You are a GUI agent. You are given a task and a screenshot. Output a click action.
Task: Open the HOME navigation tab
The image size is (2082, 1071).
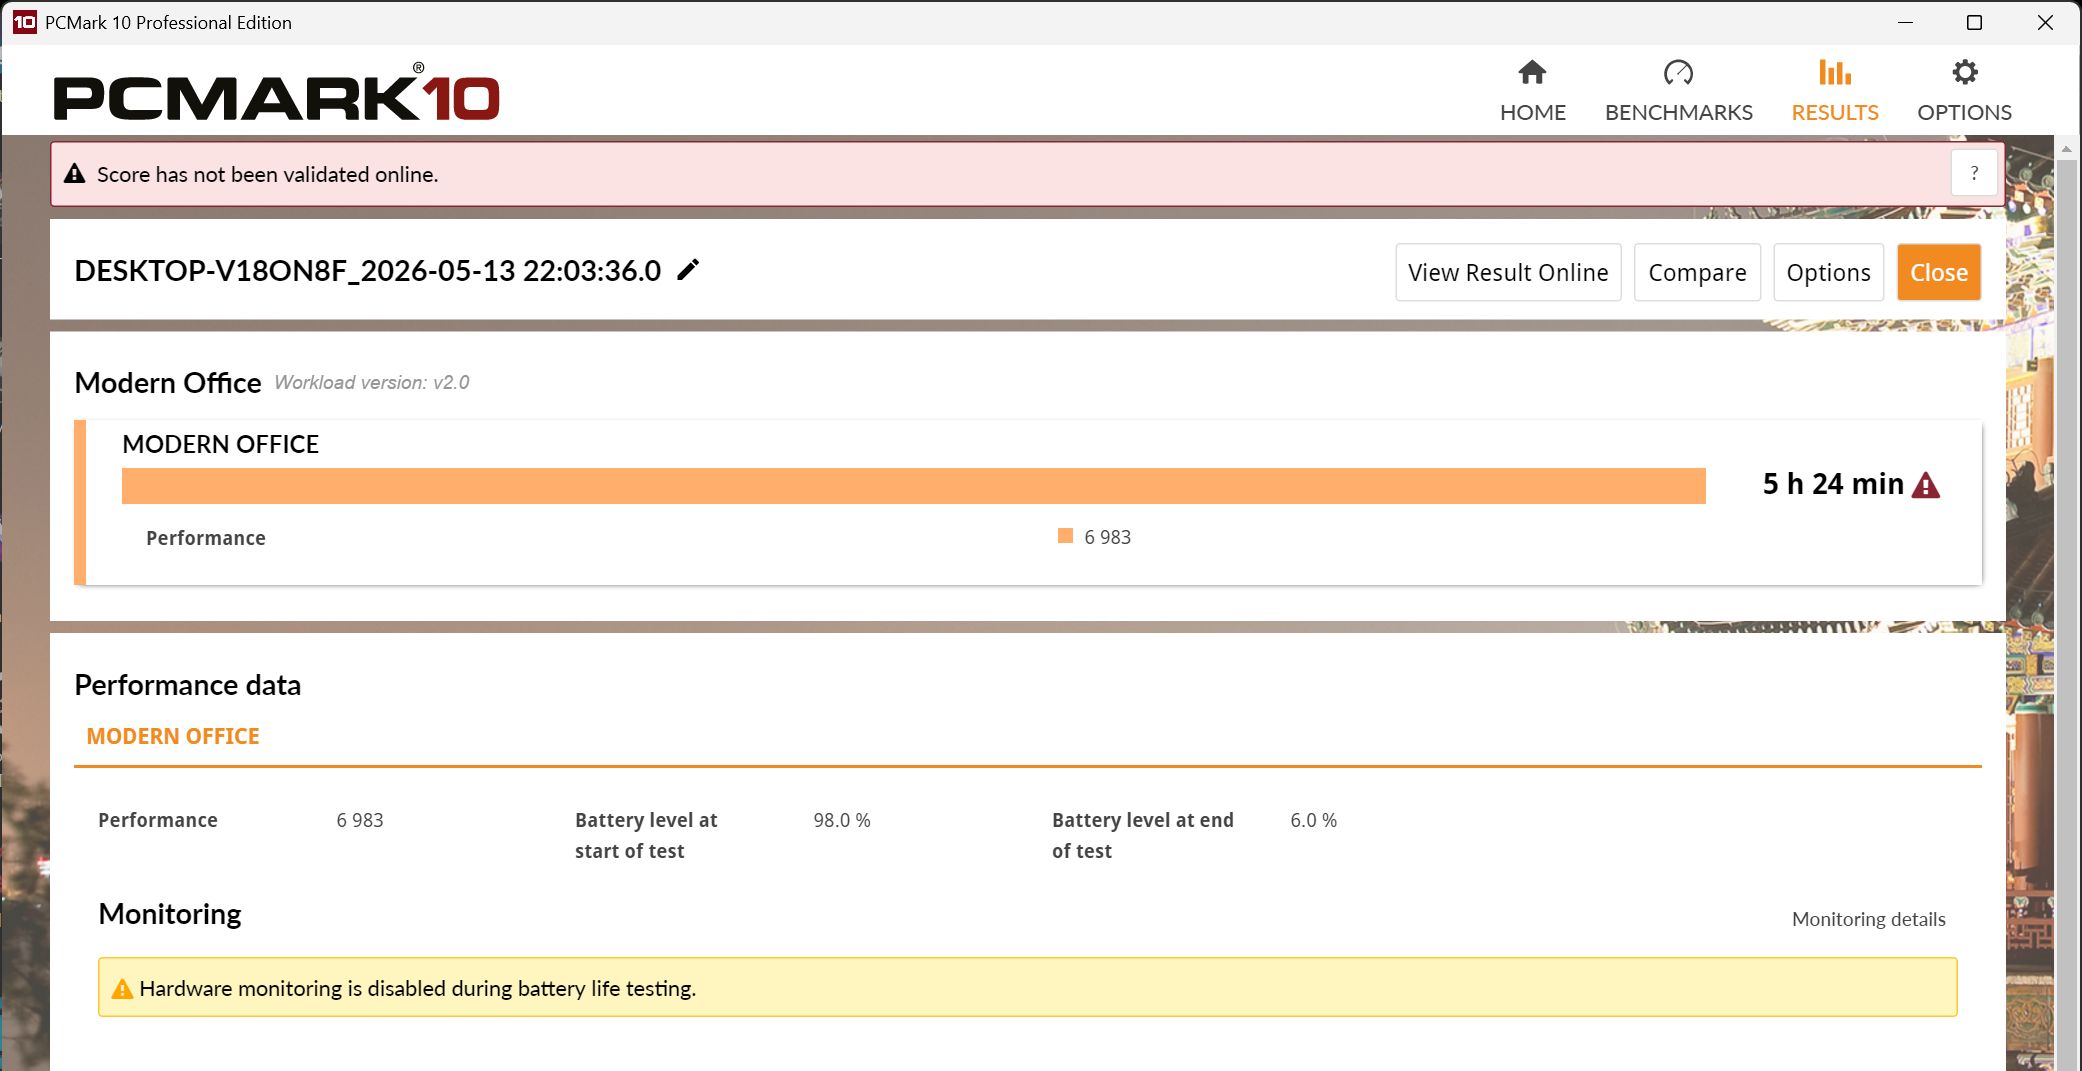1532,89
